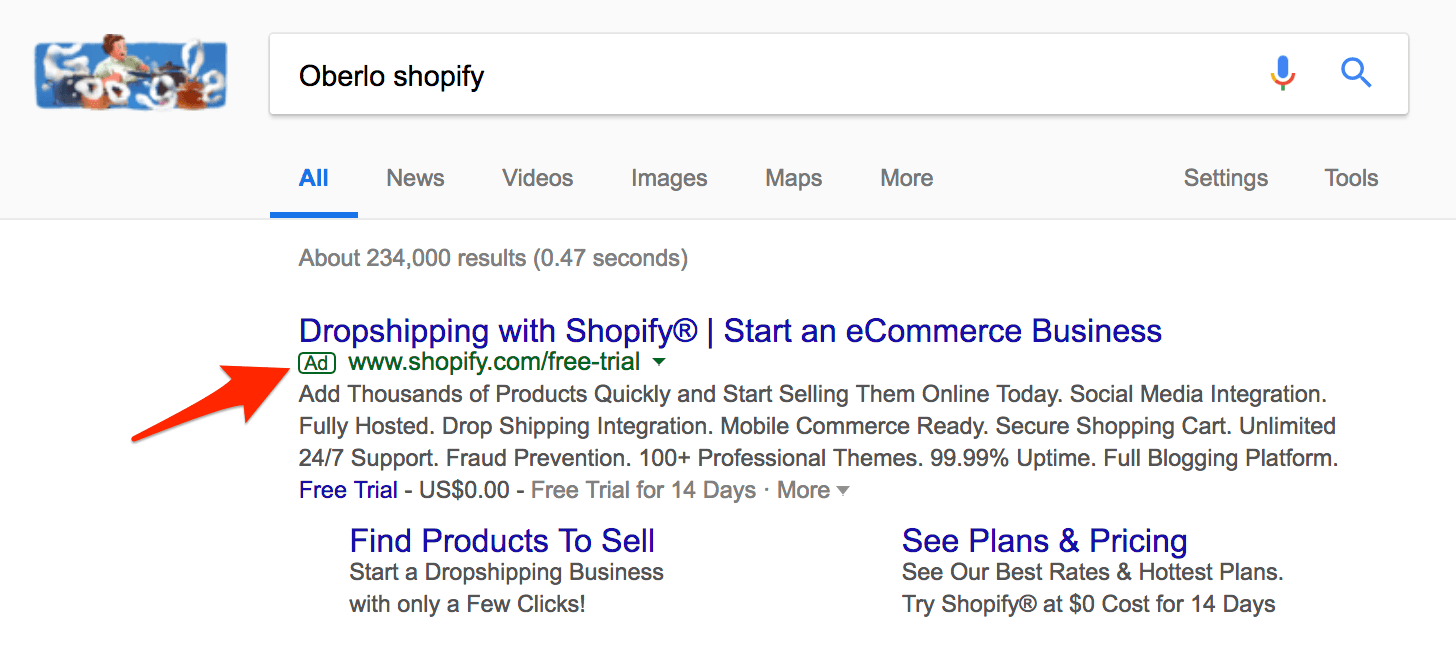Click the blue search magnifier icon
This screenshot has width=1456, height=662.
click(1355, 73)
